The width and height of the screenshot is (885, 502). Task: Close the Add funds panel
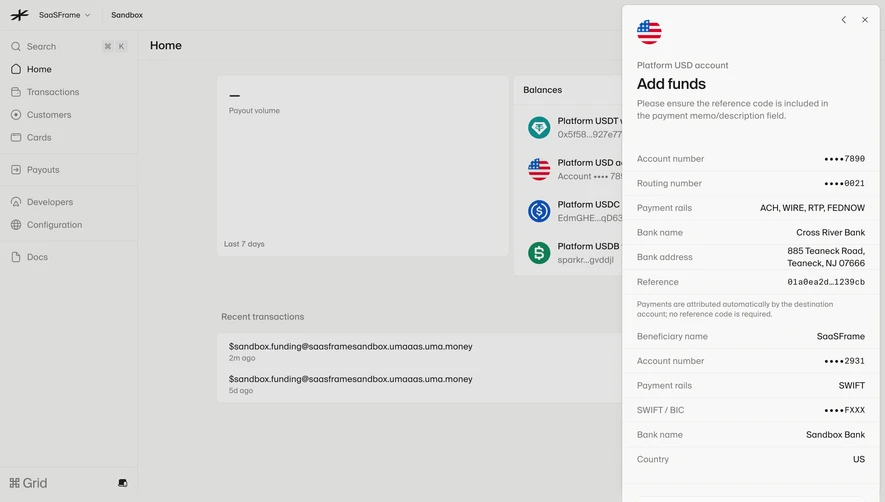pyautogui.click(x=865, y=20)
